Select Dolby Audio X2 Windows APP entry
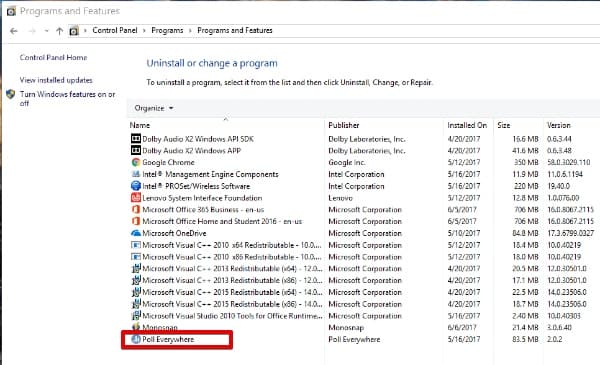 (x=191, y=150)
